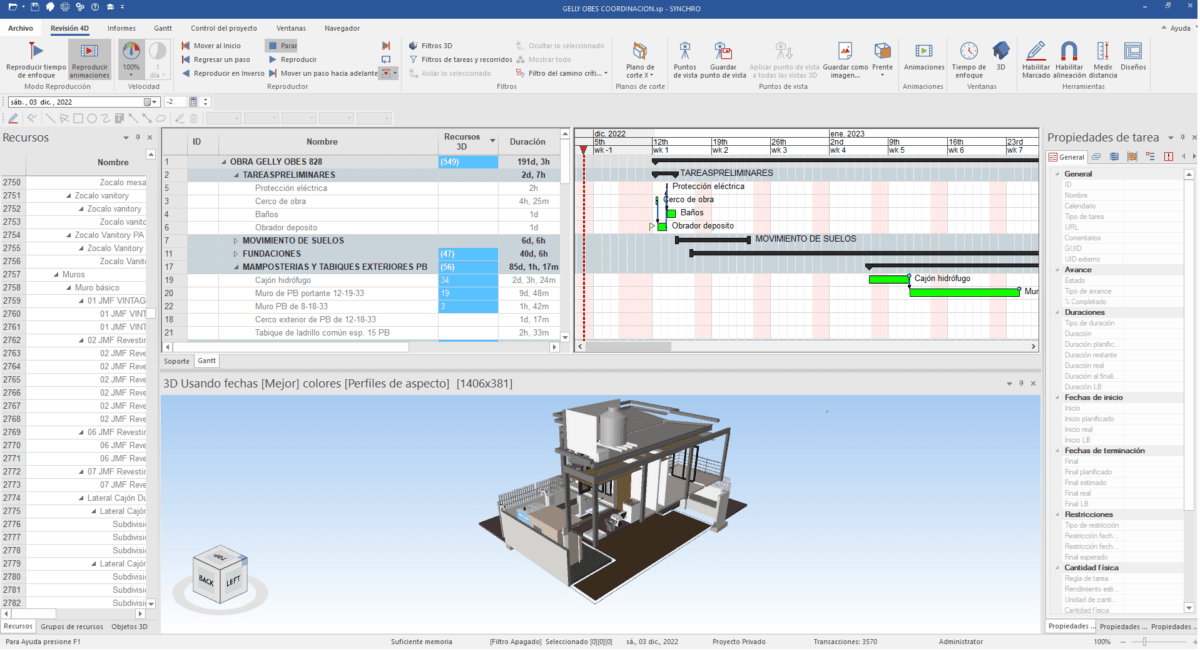Select the Medir distancia tool
The height and width of the screenshot is (651, 1200).
pos(1103,51)
